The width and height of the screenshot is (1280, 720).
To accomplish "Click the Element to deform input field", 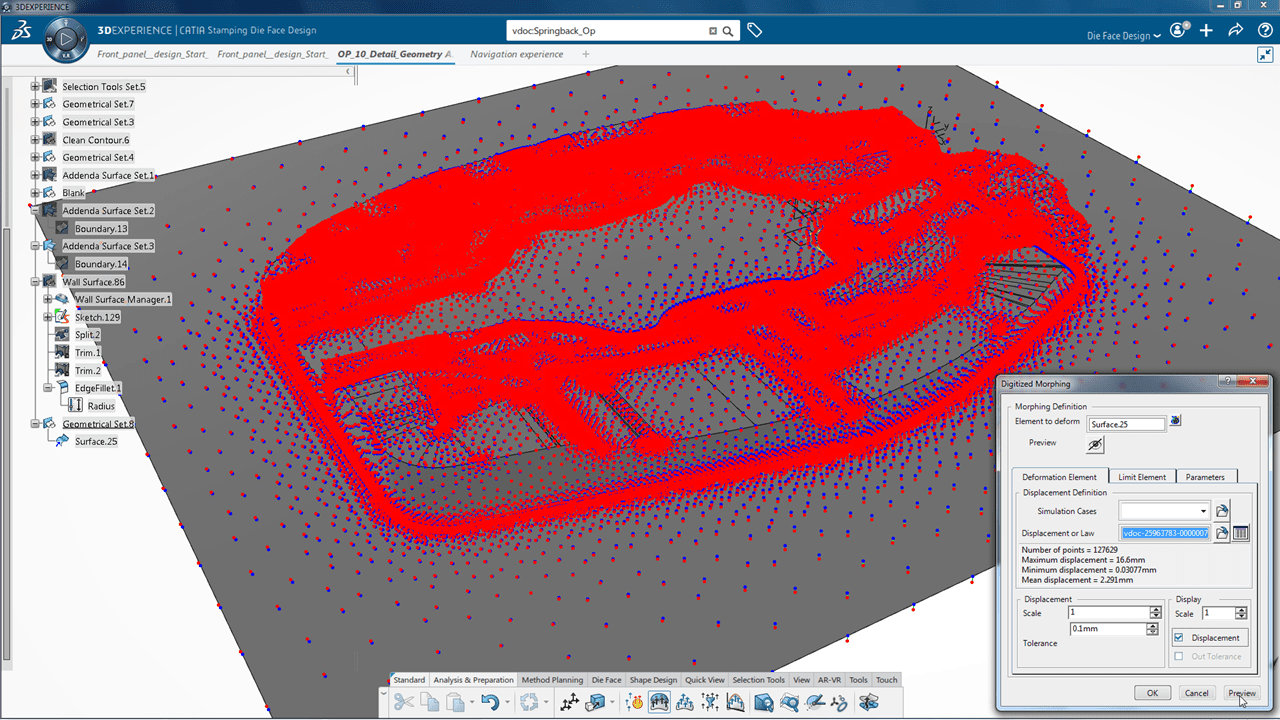I will pyautogui.click(x=1127, y=424).
